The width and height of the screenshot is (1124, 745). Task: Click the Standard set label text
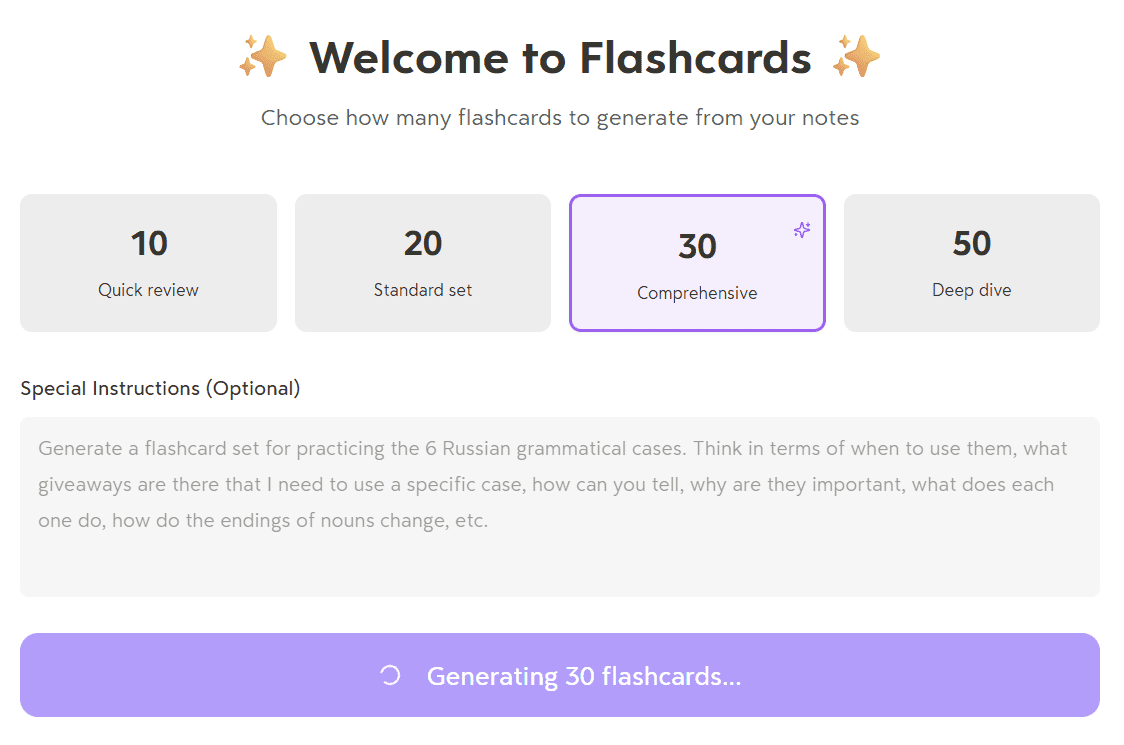(422, 290)
